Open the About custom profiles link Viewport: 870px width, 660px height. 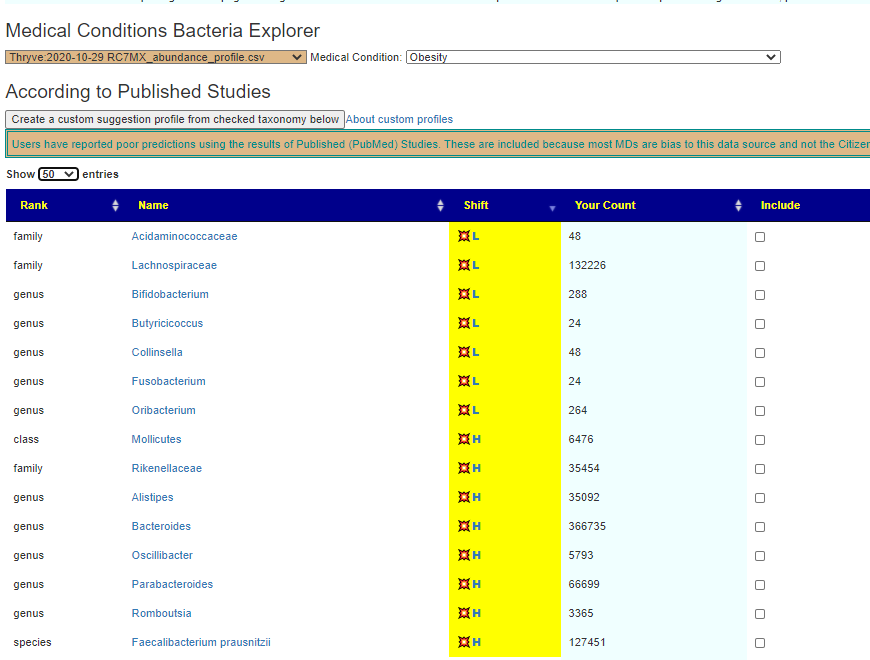(399, 120)
